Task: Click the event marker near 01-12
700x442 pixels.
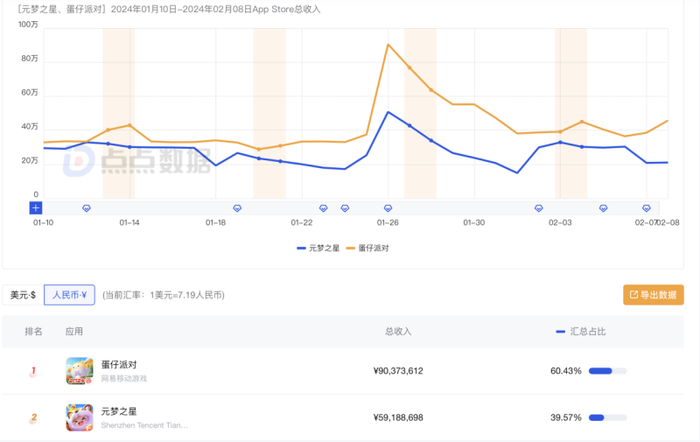Action: [86, 208]
